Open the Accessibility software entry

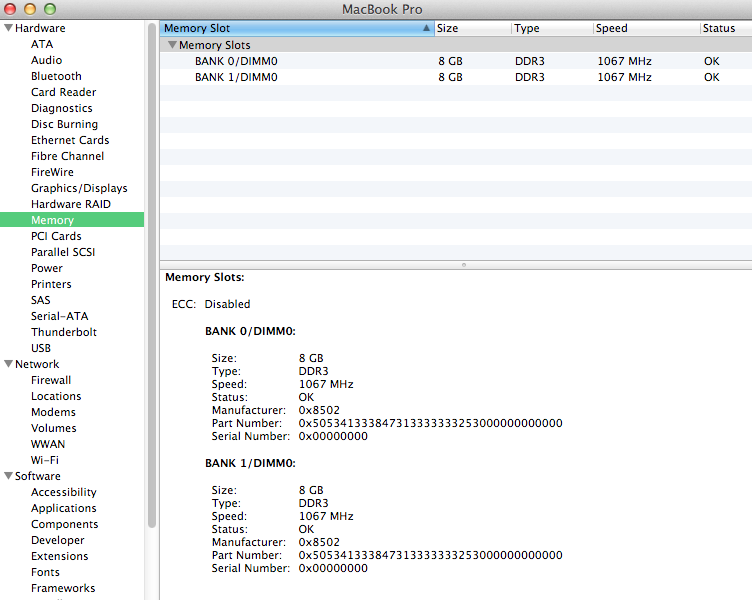coord(64,492)
